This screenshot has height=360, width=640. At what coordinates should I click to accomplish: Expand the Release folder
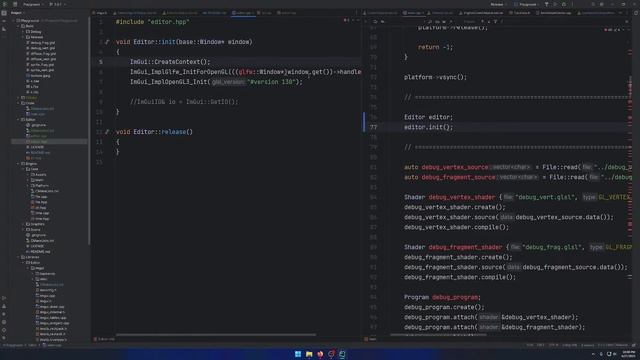coord(23,37)
